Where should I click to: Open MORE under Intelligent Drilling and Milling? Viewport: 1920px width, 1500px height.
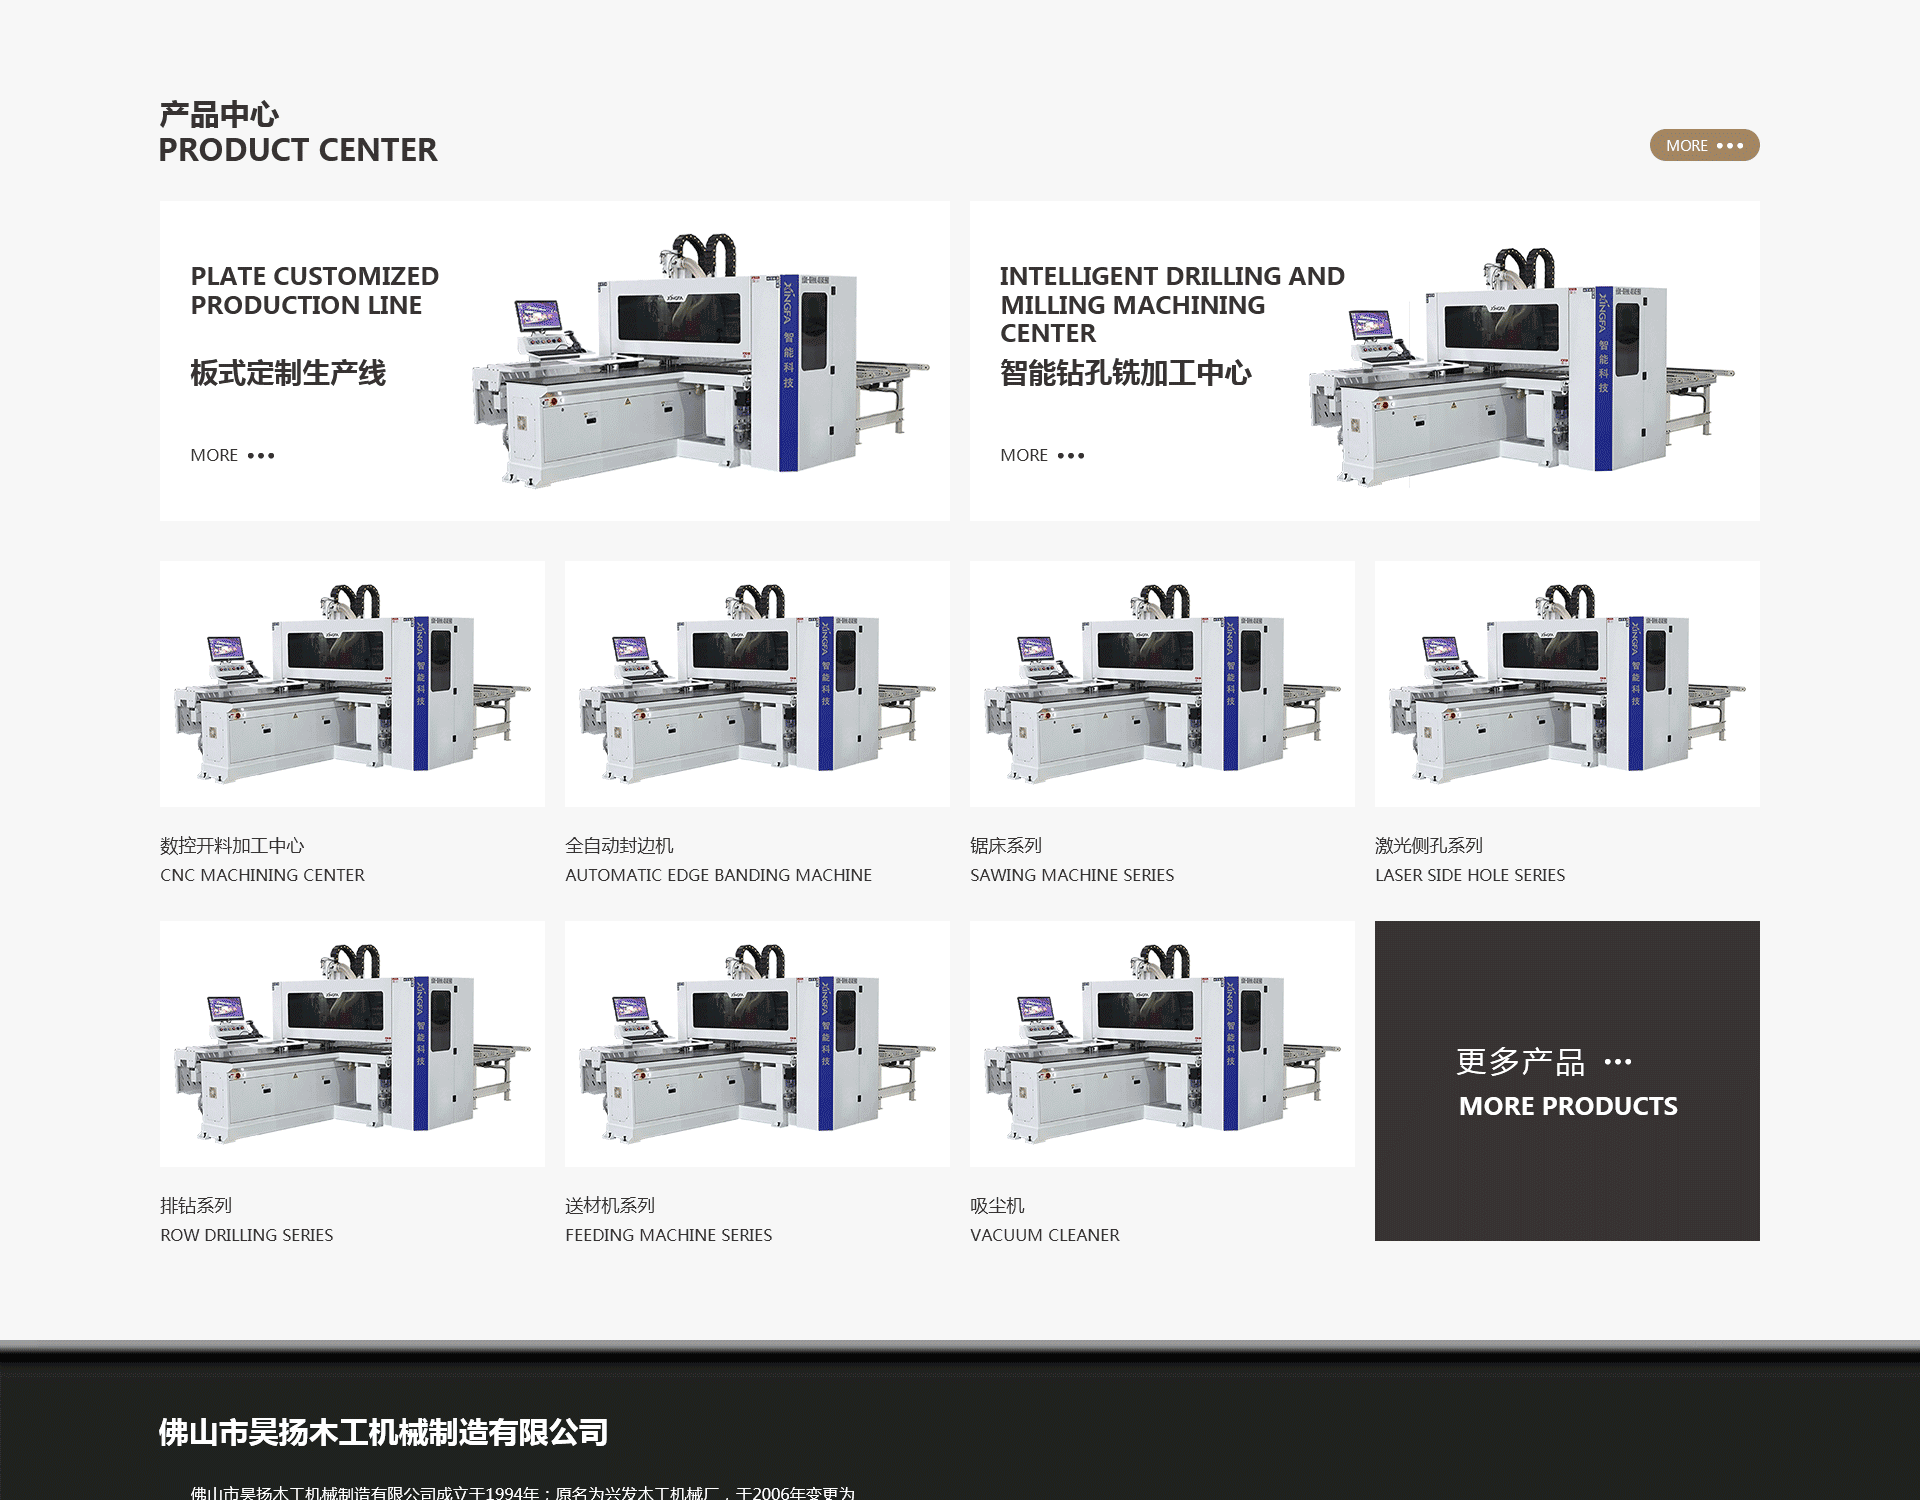tap(1042, 455)
